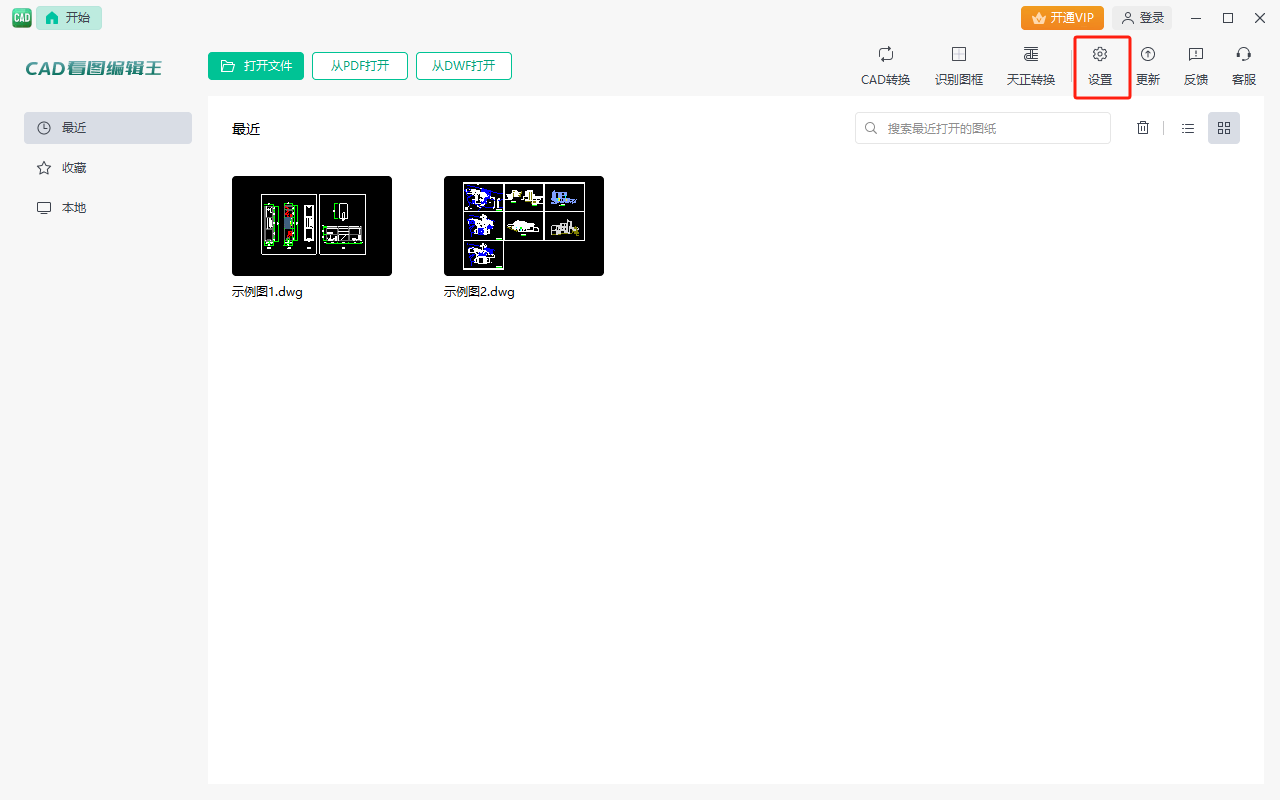Click the 开通VIP upgrade button
Image resolution: width=1280 pixels, height=800 pixels.
1062,18
